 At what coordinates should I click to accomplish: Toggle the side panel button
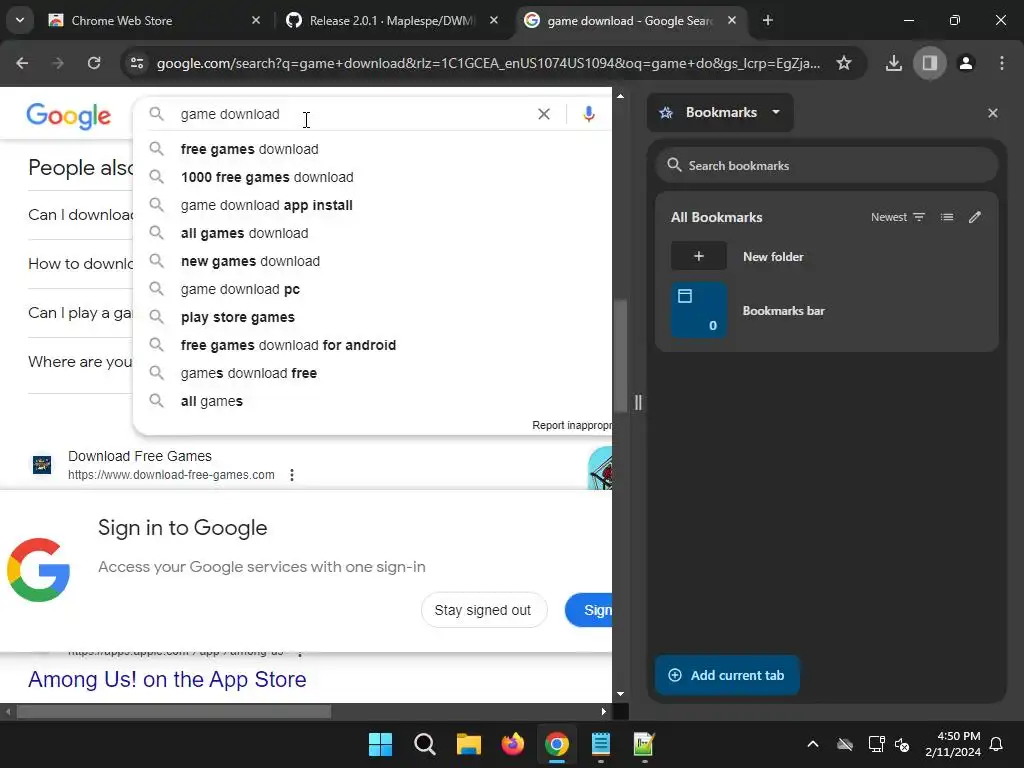coord(929,63)
